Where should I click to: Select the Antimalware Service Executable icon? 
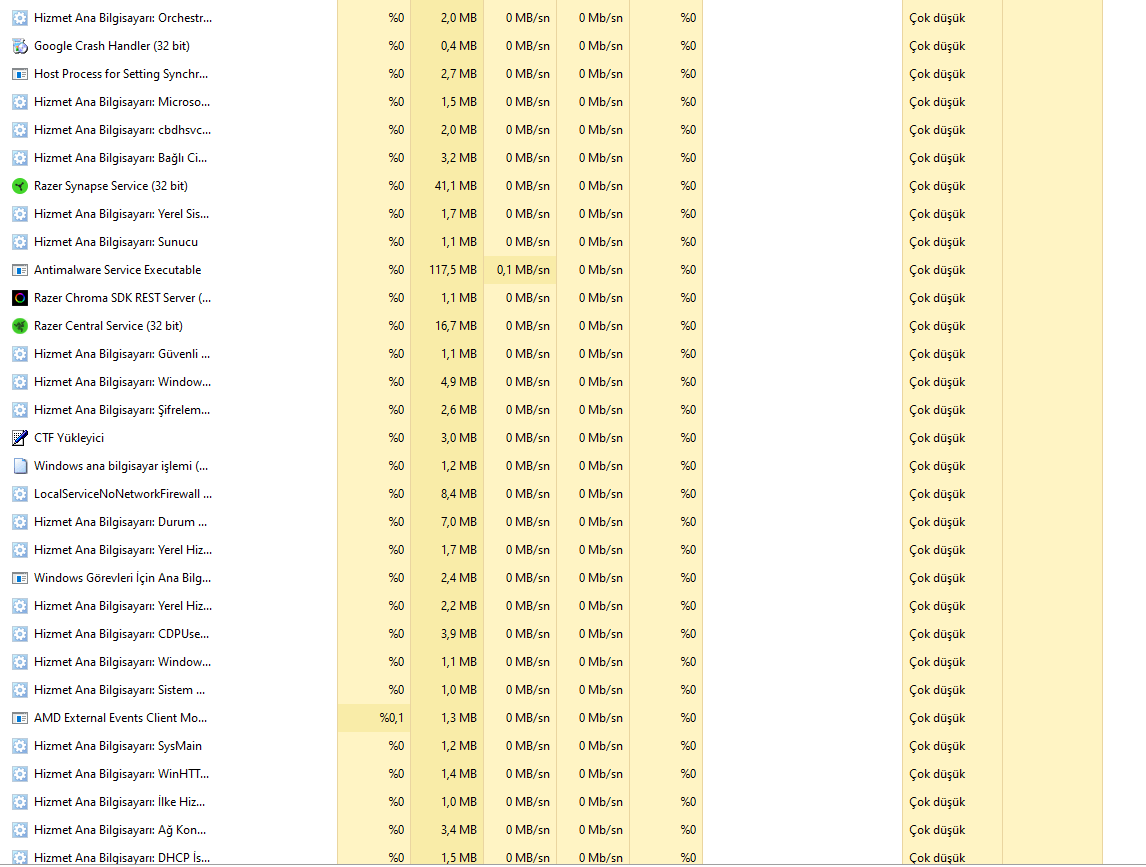pyautogui.click(x=20, y=270)
